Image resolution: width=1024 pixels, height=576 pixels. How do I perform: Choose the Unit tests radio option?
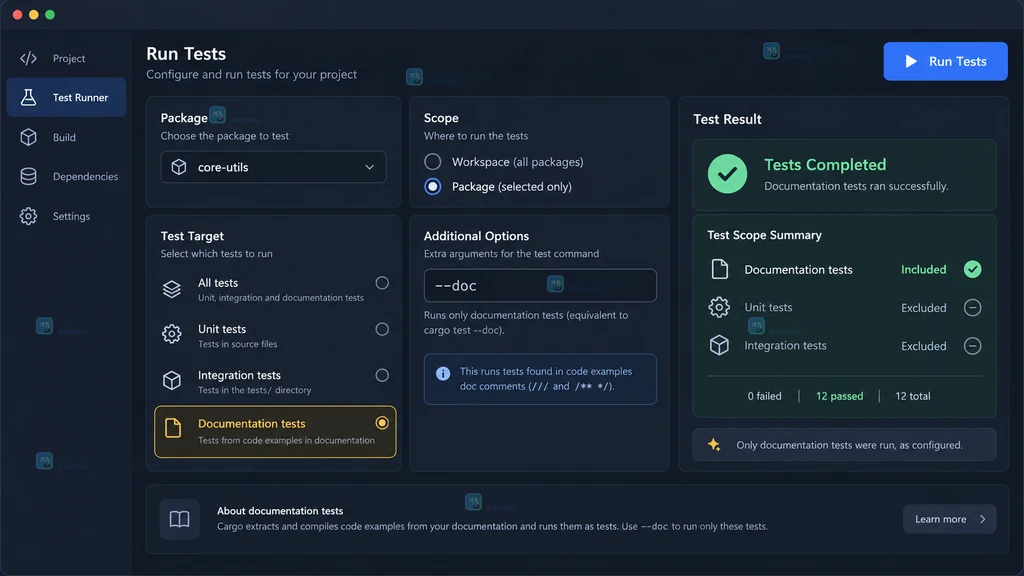(x=382, y=329)
